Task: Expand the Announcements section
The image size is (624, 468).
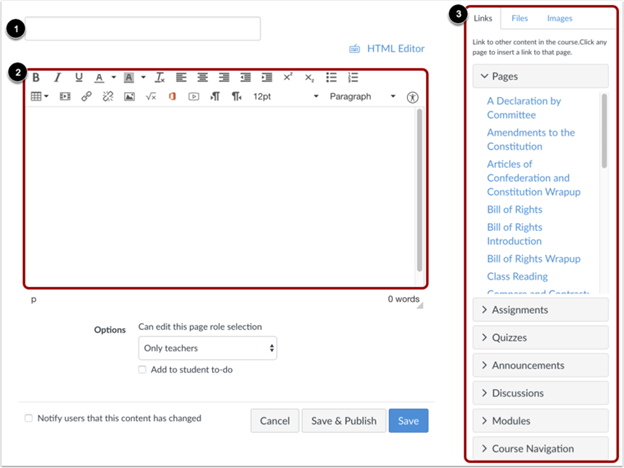Action: 540,365
